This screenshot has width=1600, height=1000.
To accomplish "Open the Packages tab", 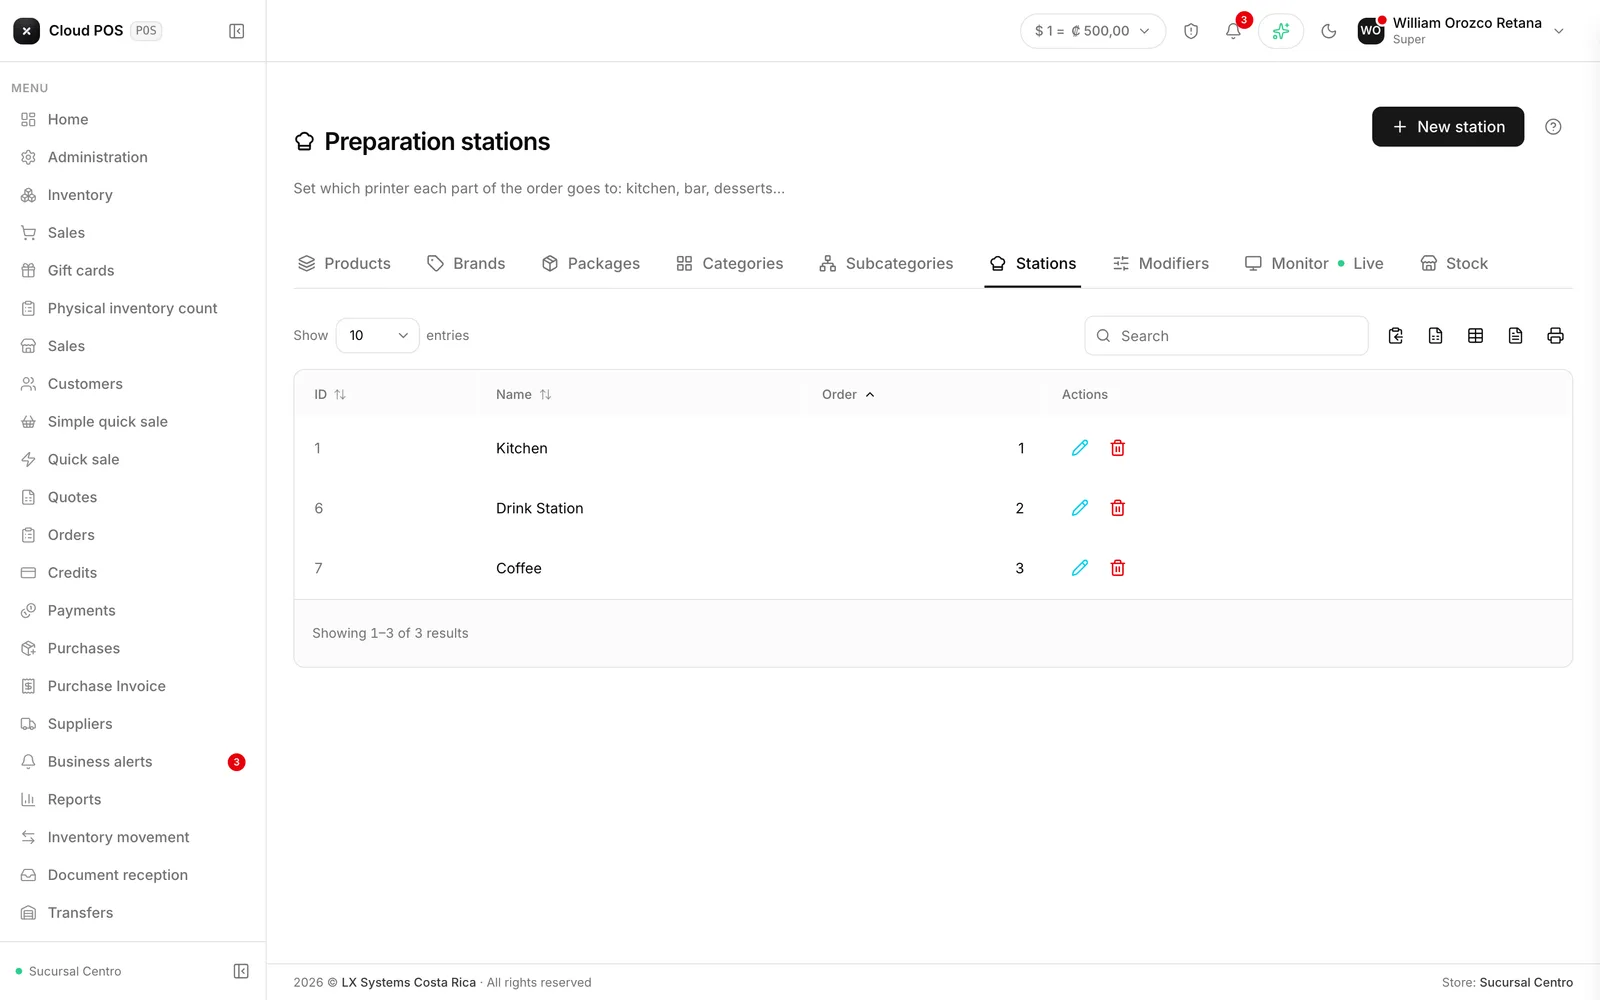I will 590,264.
